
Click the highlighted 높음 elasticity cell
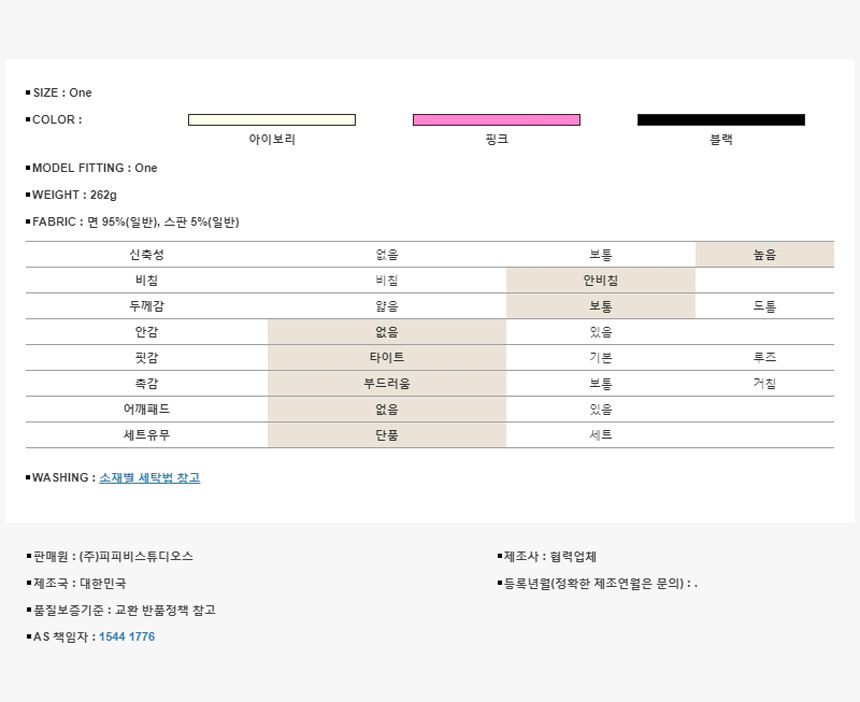tap(764, 255)
